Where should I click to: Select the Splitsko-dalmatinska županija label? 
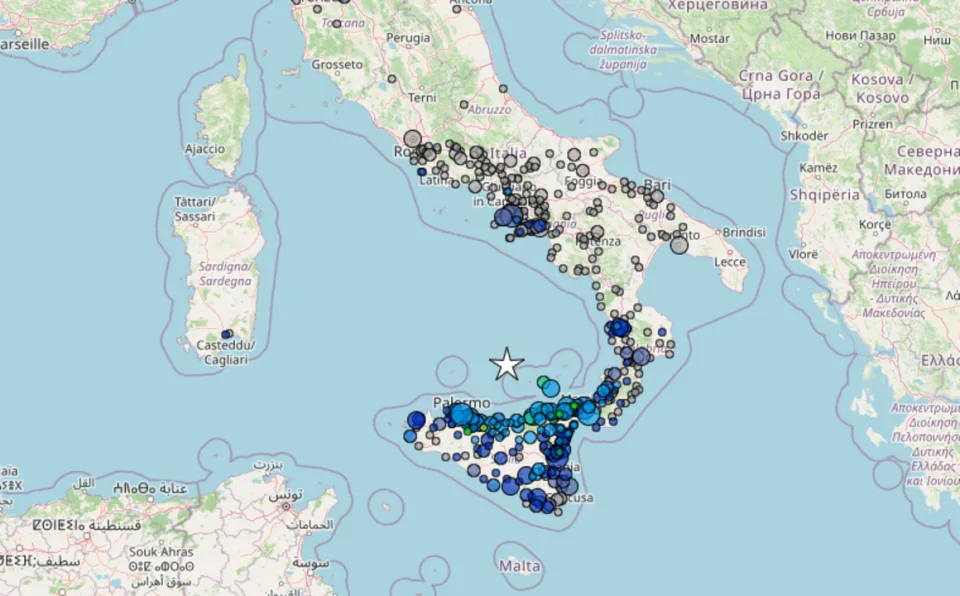pyautogui.click(x=623, y=50)
